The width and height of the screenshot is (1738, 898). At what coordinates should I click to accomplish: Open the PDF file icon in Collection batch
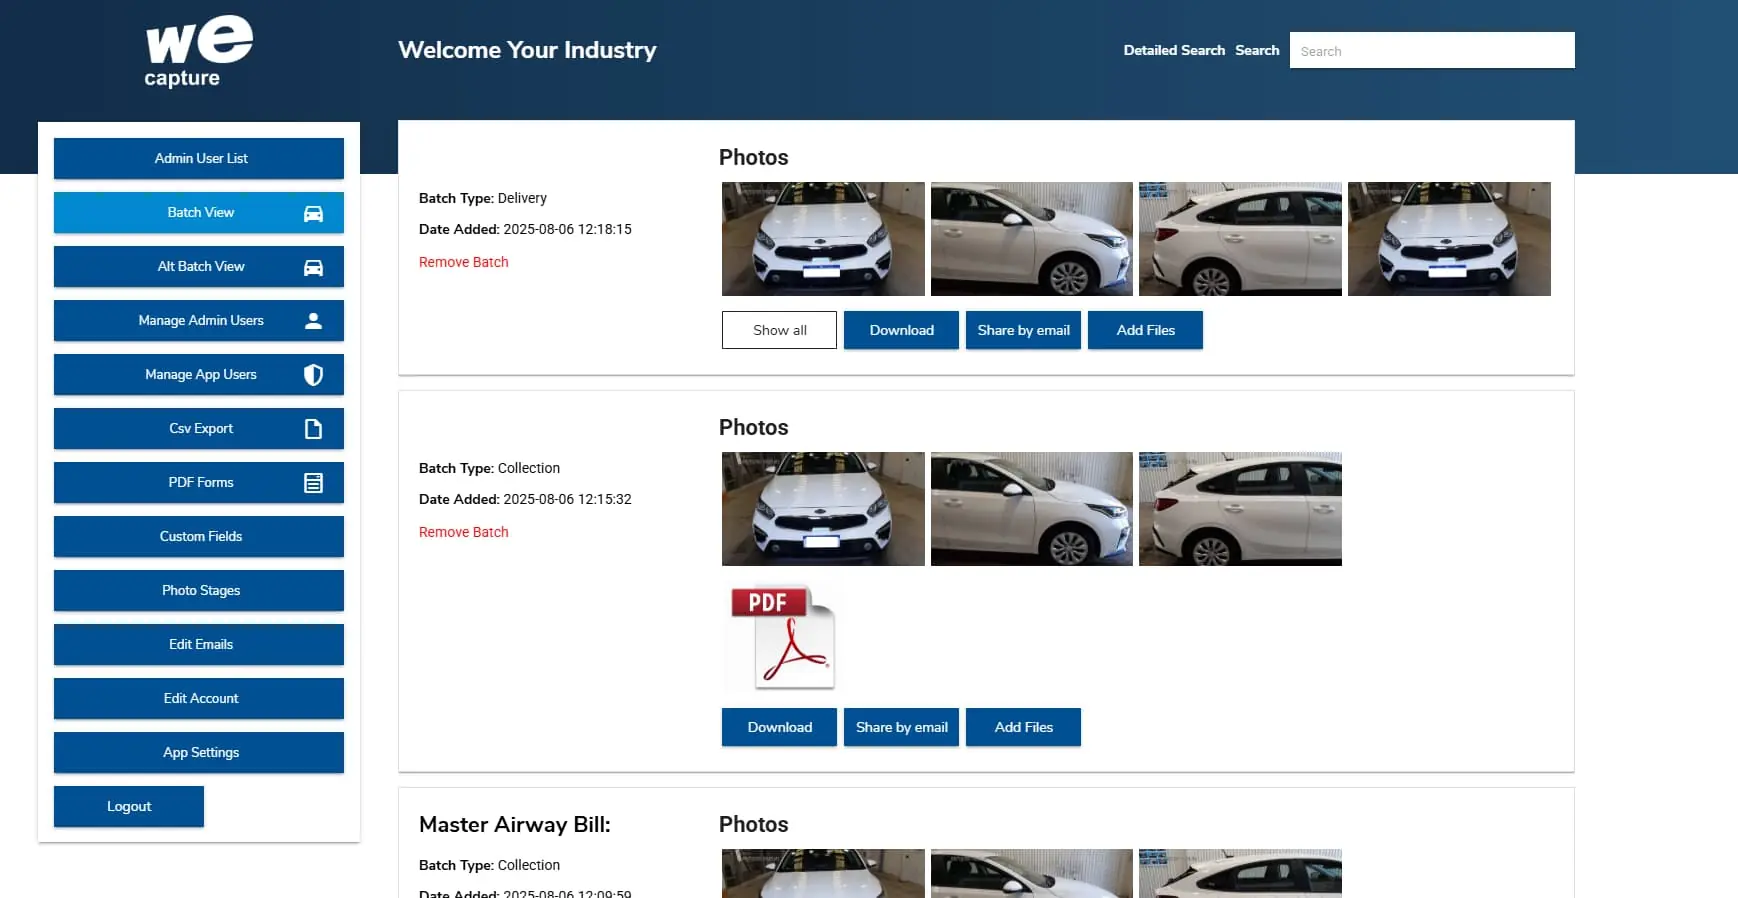click(783, 637)
